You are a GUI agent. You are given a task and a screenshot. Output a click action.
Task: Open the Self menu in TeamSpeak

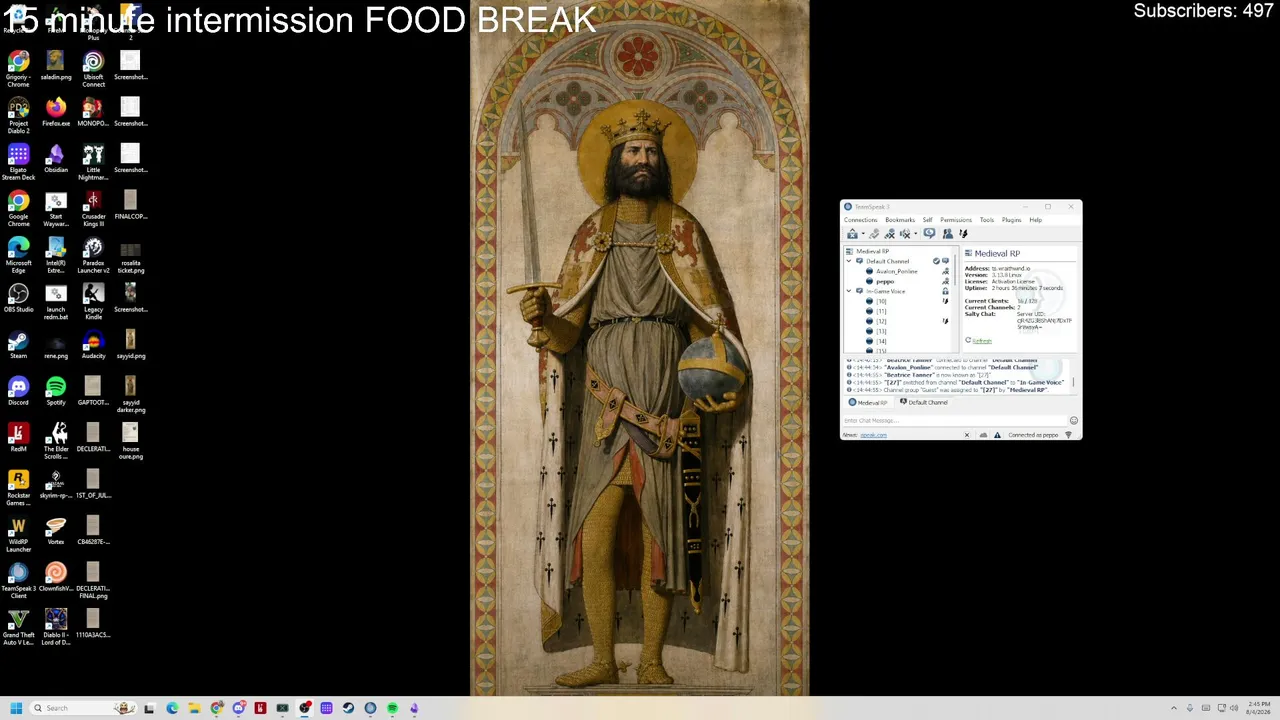(x=927, y=220)
